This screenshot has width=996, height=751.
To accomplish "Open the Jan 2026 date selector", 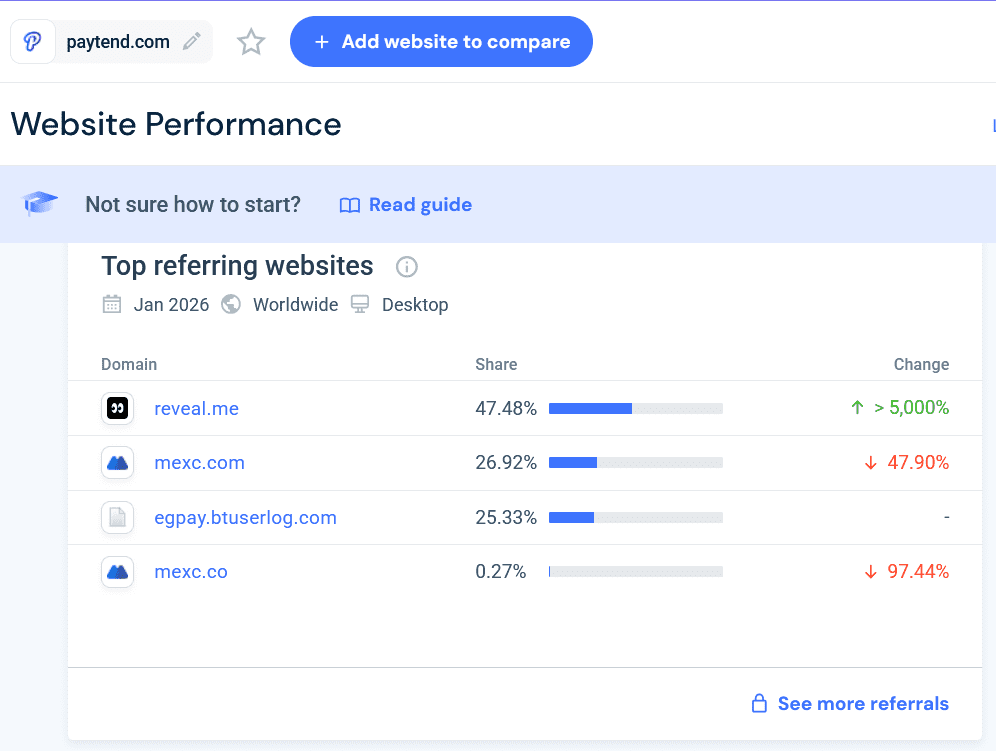I will click(x=170, y=304).
